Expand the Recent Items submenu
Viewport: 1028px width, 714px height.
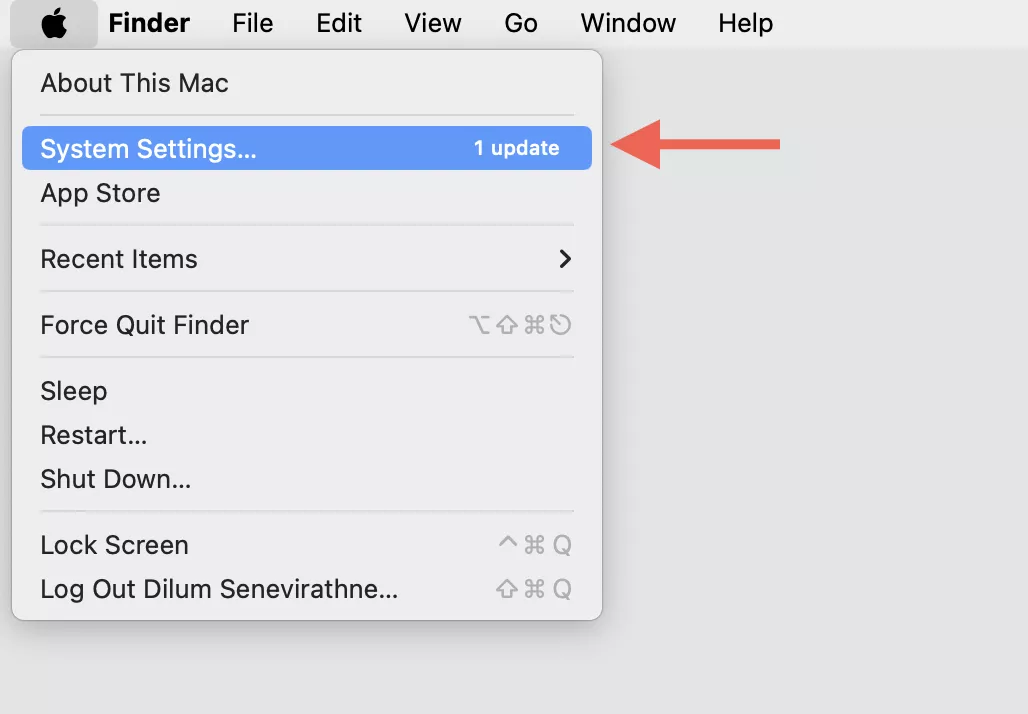click(307, 259)
